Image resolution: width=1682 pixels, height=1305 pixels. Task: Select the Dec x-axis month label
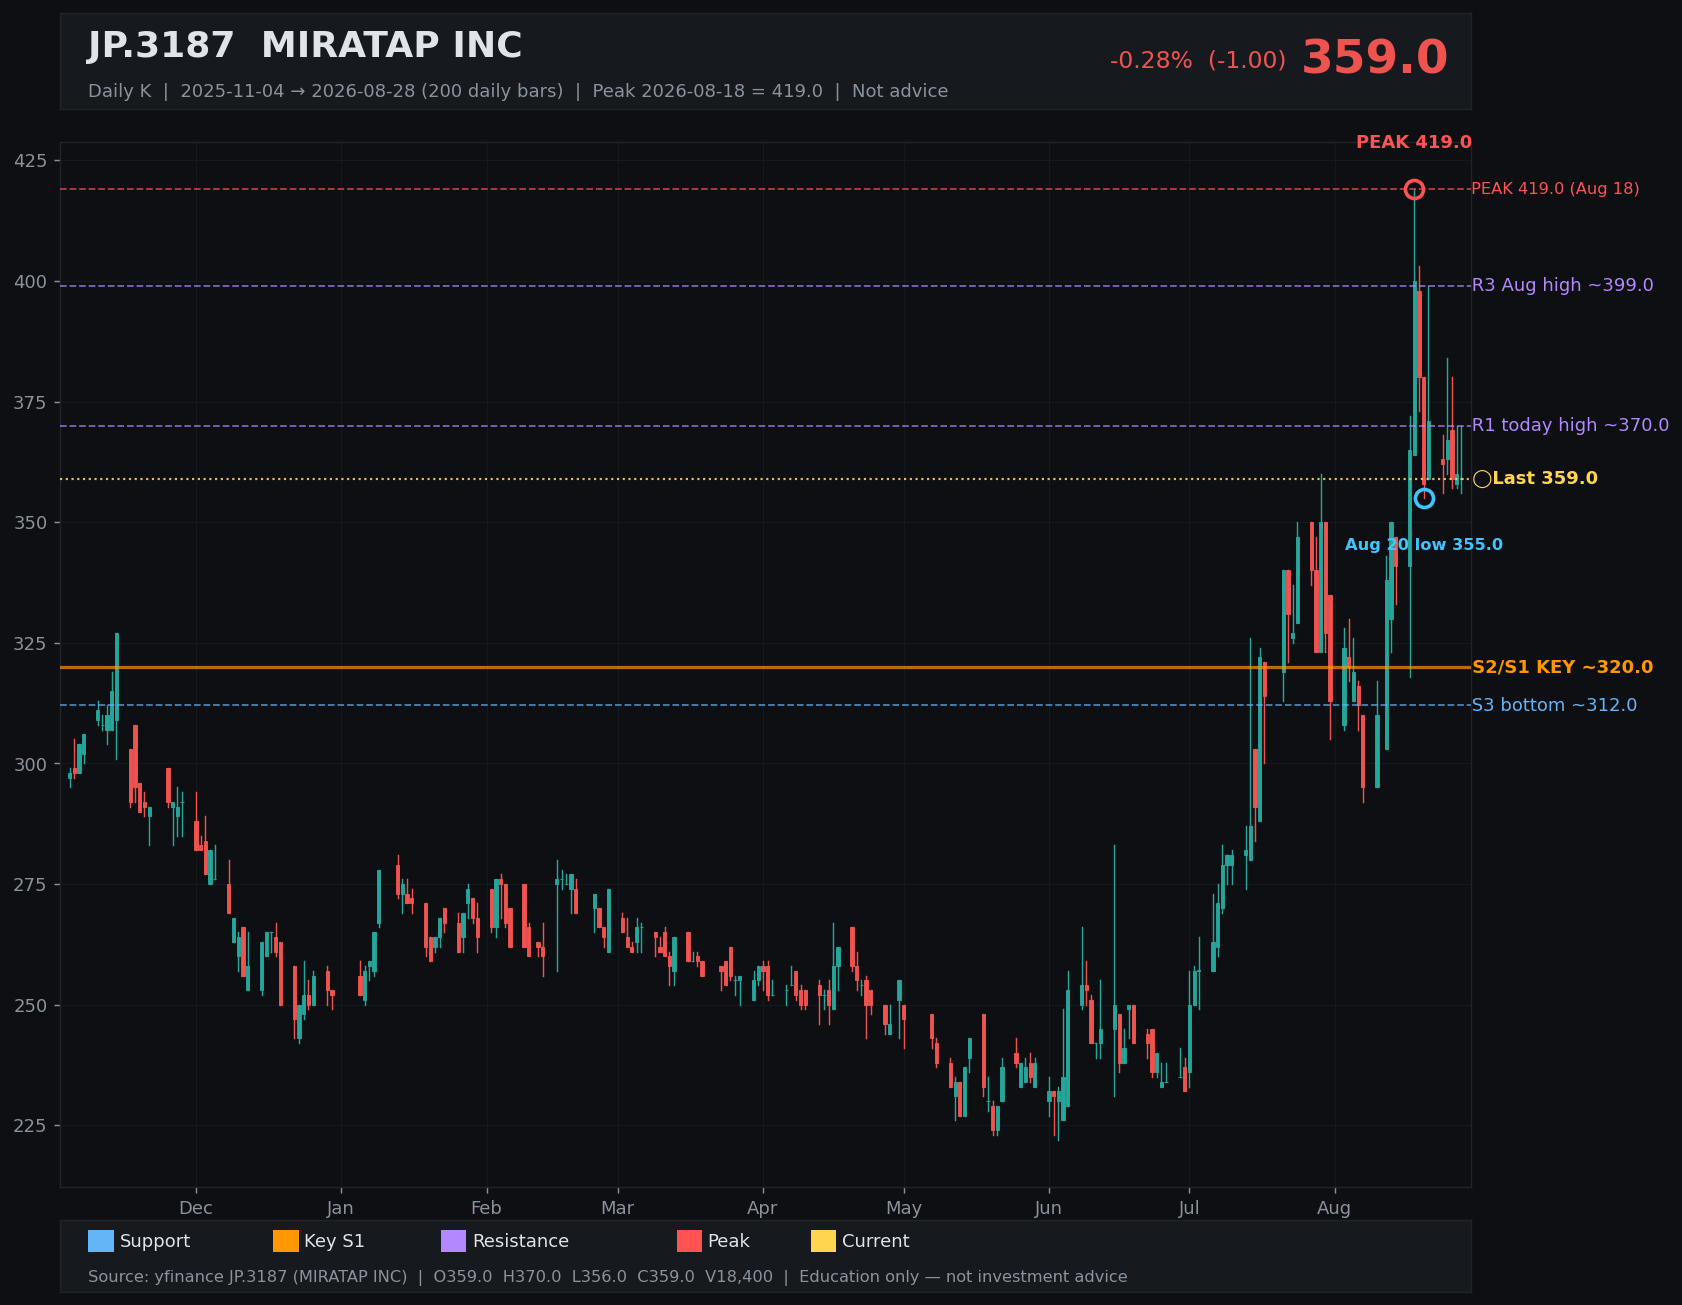(196, 1208)
